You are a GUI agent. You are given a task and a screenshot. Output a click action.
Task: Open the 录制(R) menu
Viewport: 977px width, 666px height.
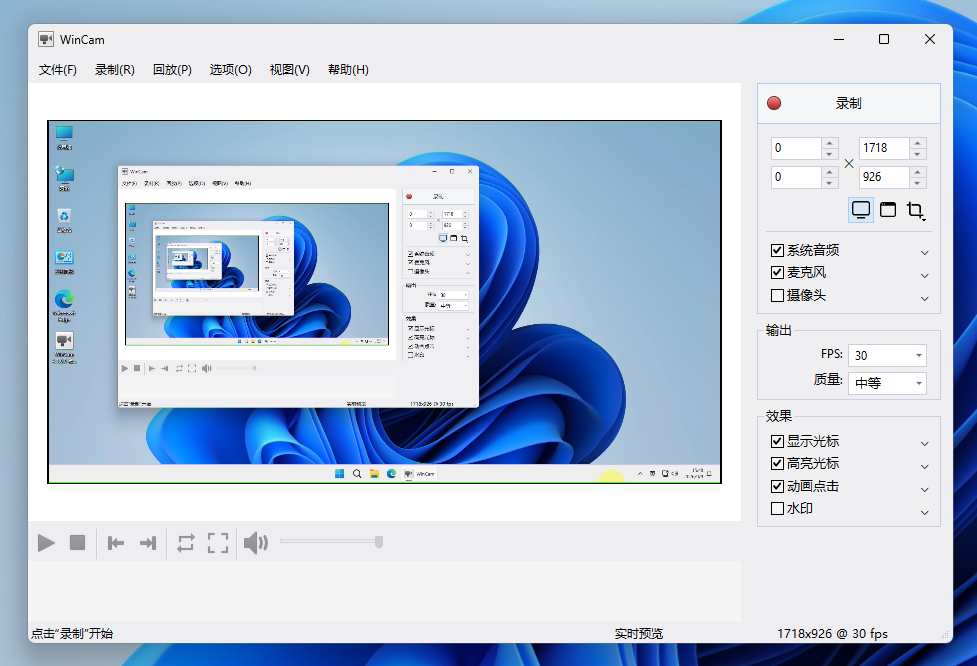click(115, 70)
